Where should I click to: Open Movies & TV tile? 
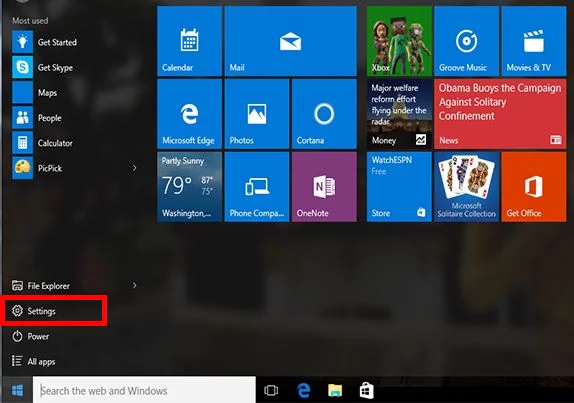pyautogui.click(x=534, y=41)
